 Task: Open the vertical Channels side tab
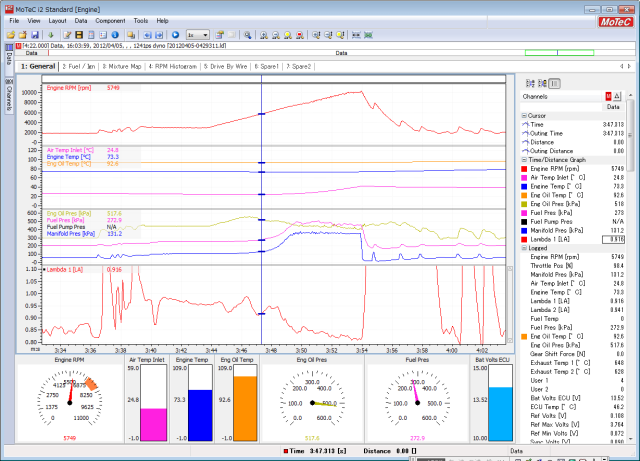pos(9,95)
